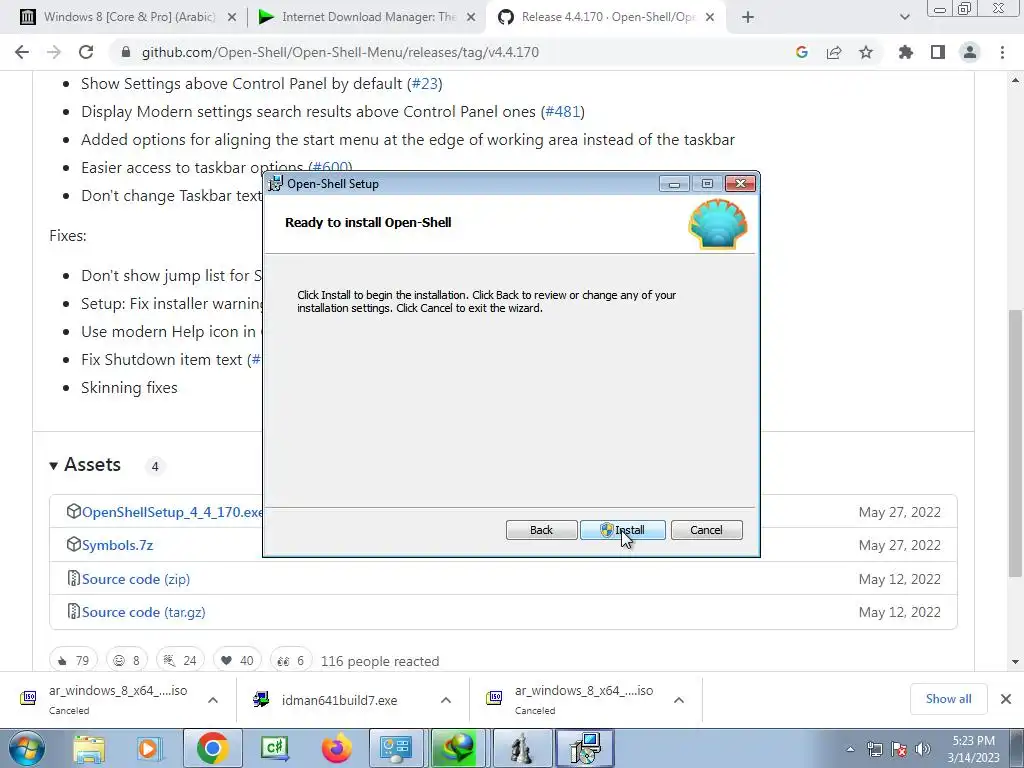Open volume control in system tray
The height and width of the screenshot is (768, 1024).
923,749
